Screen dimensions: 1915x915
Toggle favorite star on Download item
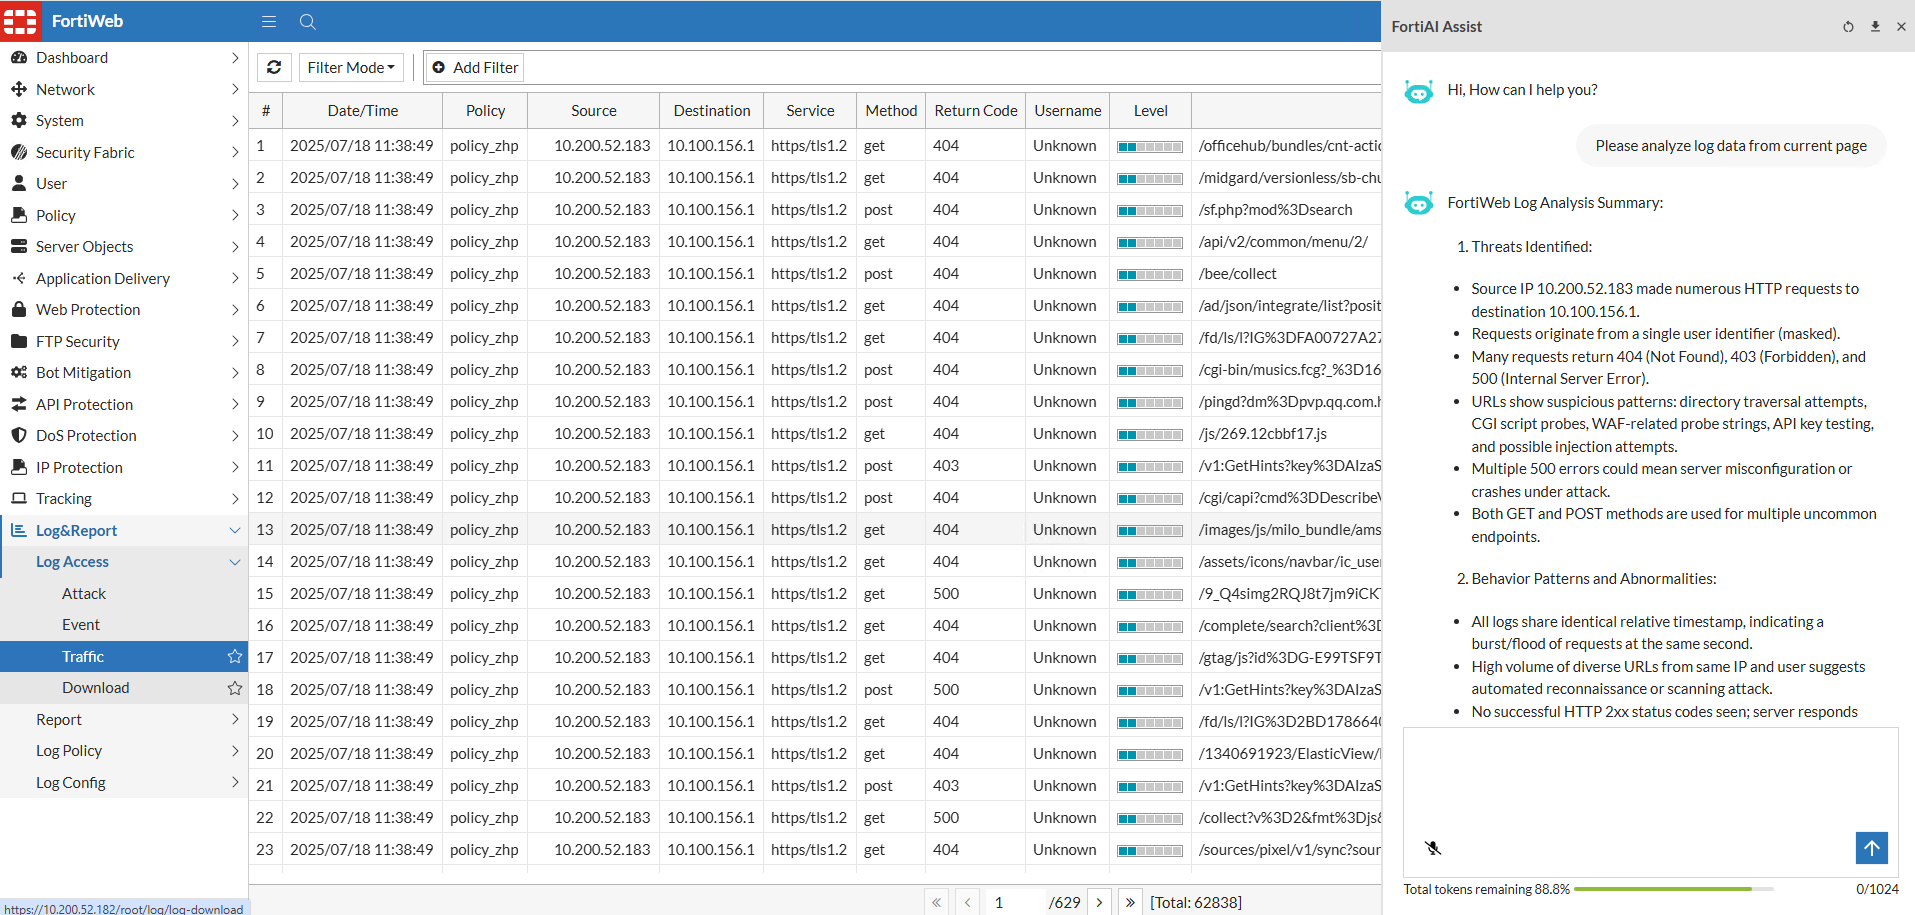(235, 688)
